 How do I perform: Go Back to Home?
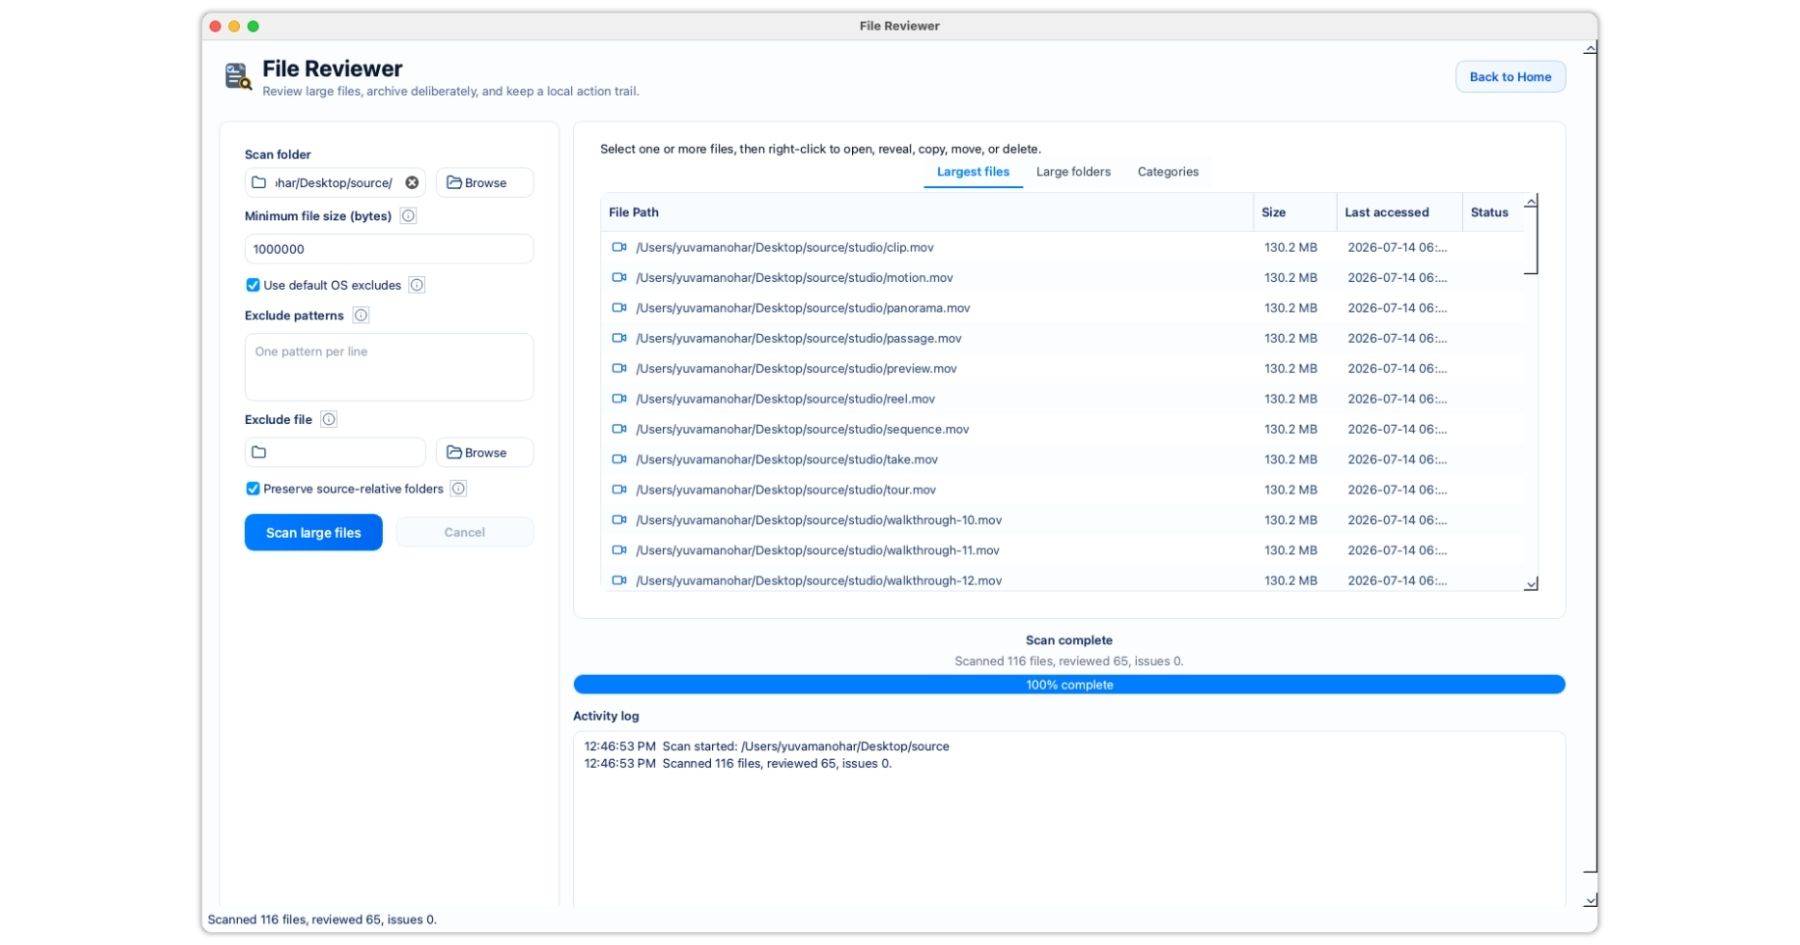click(1510, 77)
